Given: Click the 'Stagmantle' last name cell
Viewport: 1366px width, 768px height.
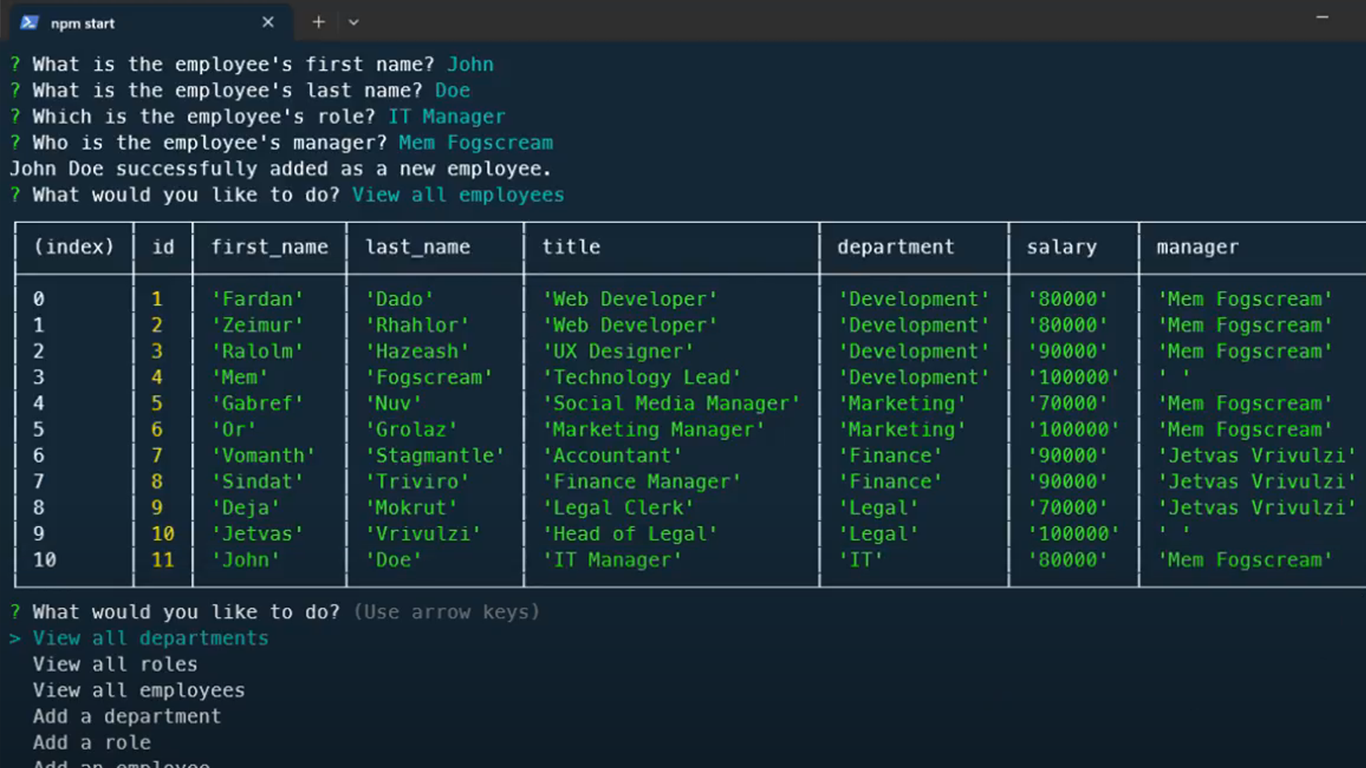Looking at the screenshot, I should click(x=435, y=455).
